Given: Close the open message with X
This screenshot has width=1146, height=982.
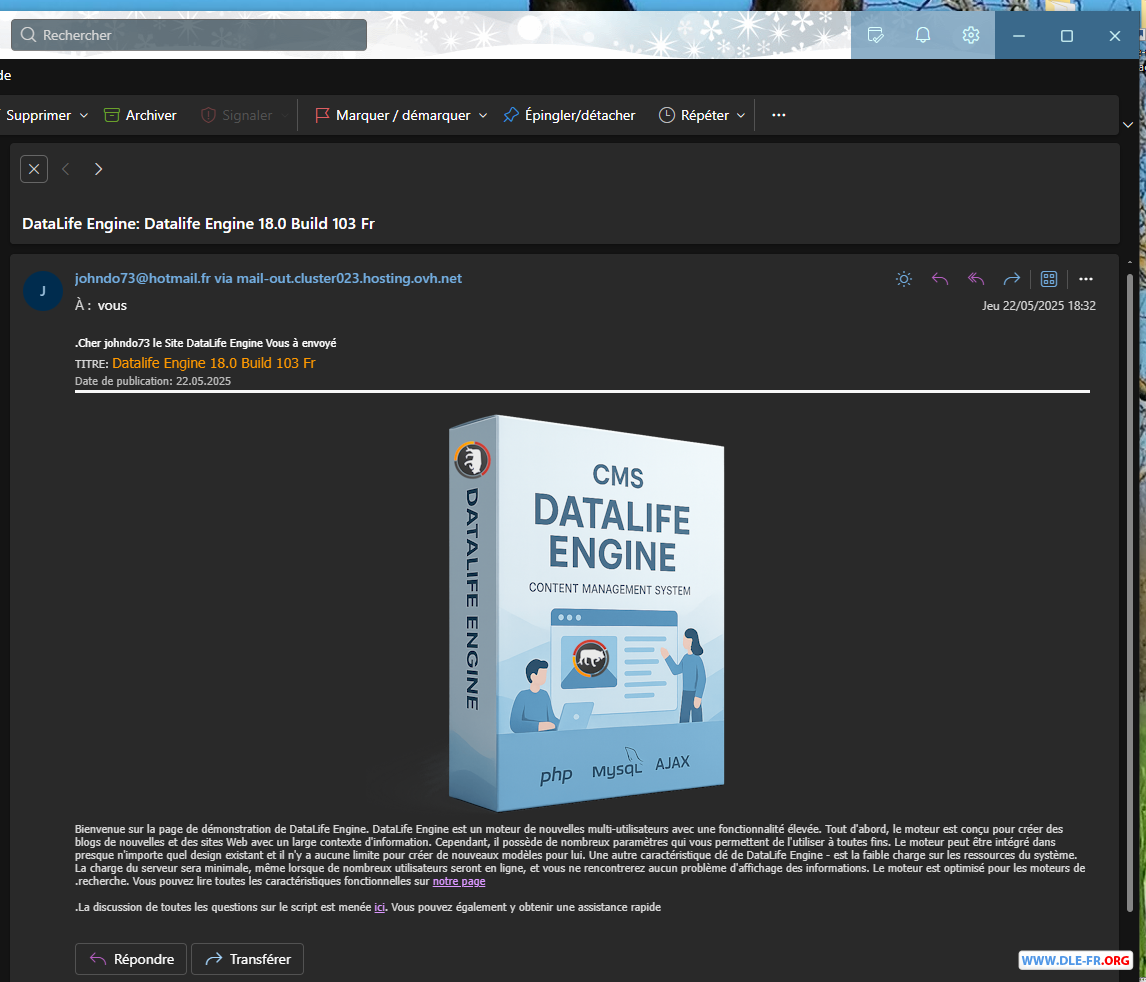Looking at the screenshot, I should tap(34, 169).
